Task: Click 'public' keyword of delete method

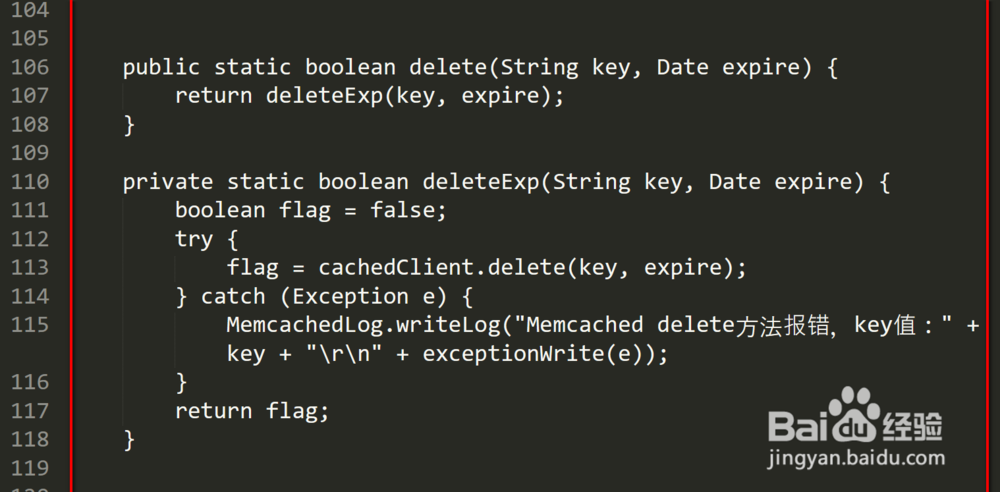Action: (x=161, y=68)
